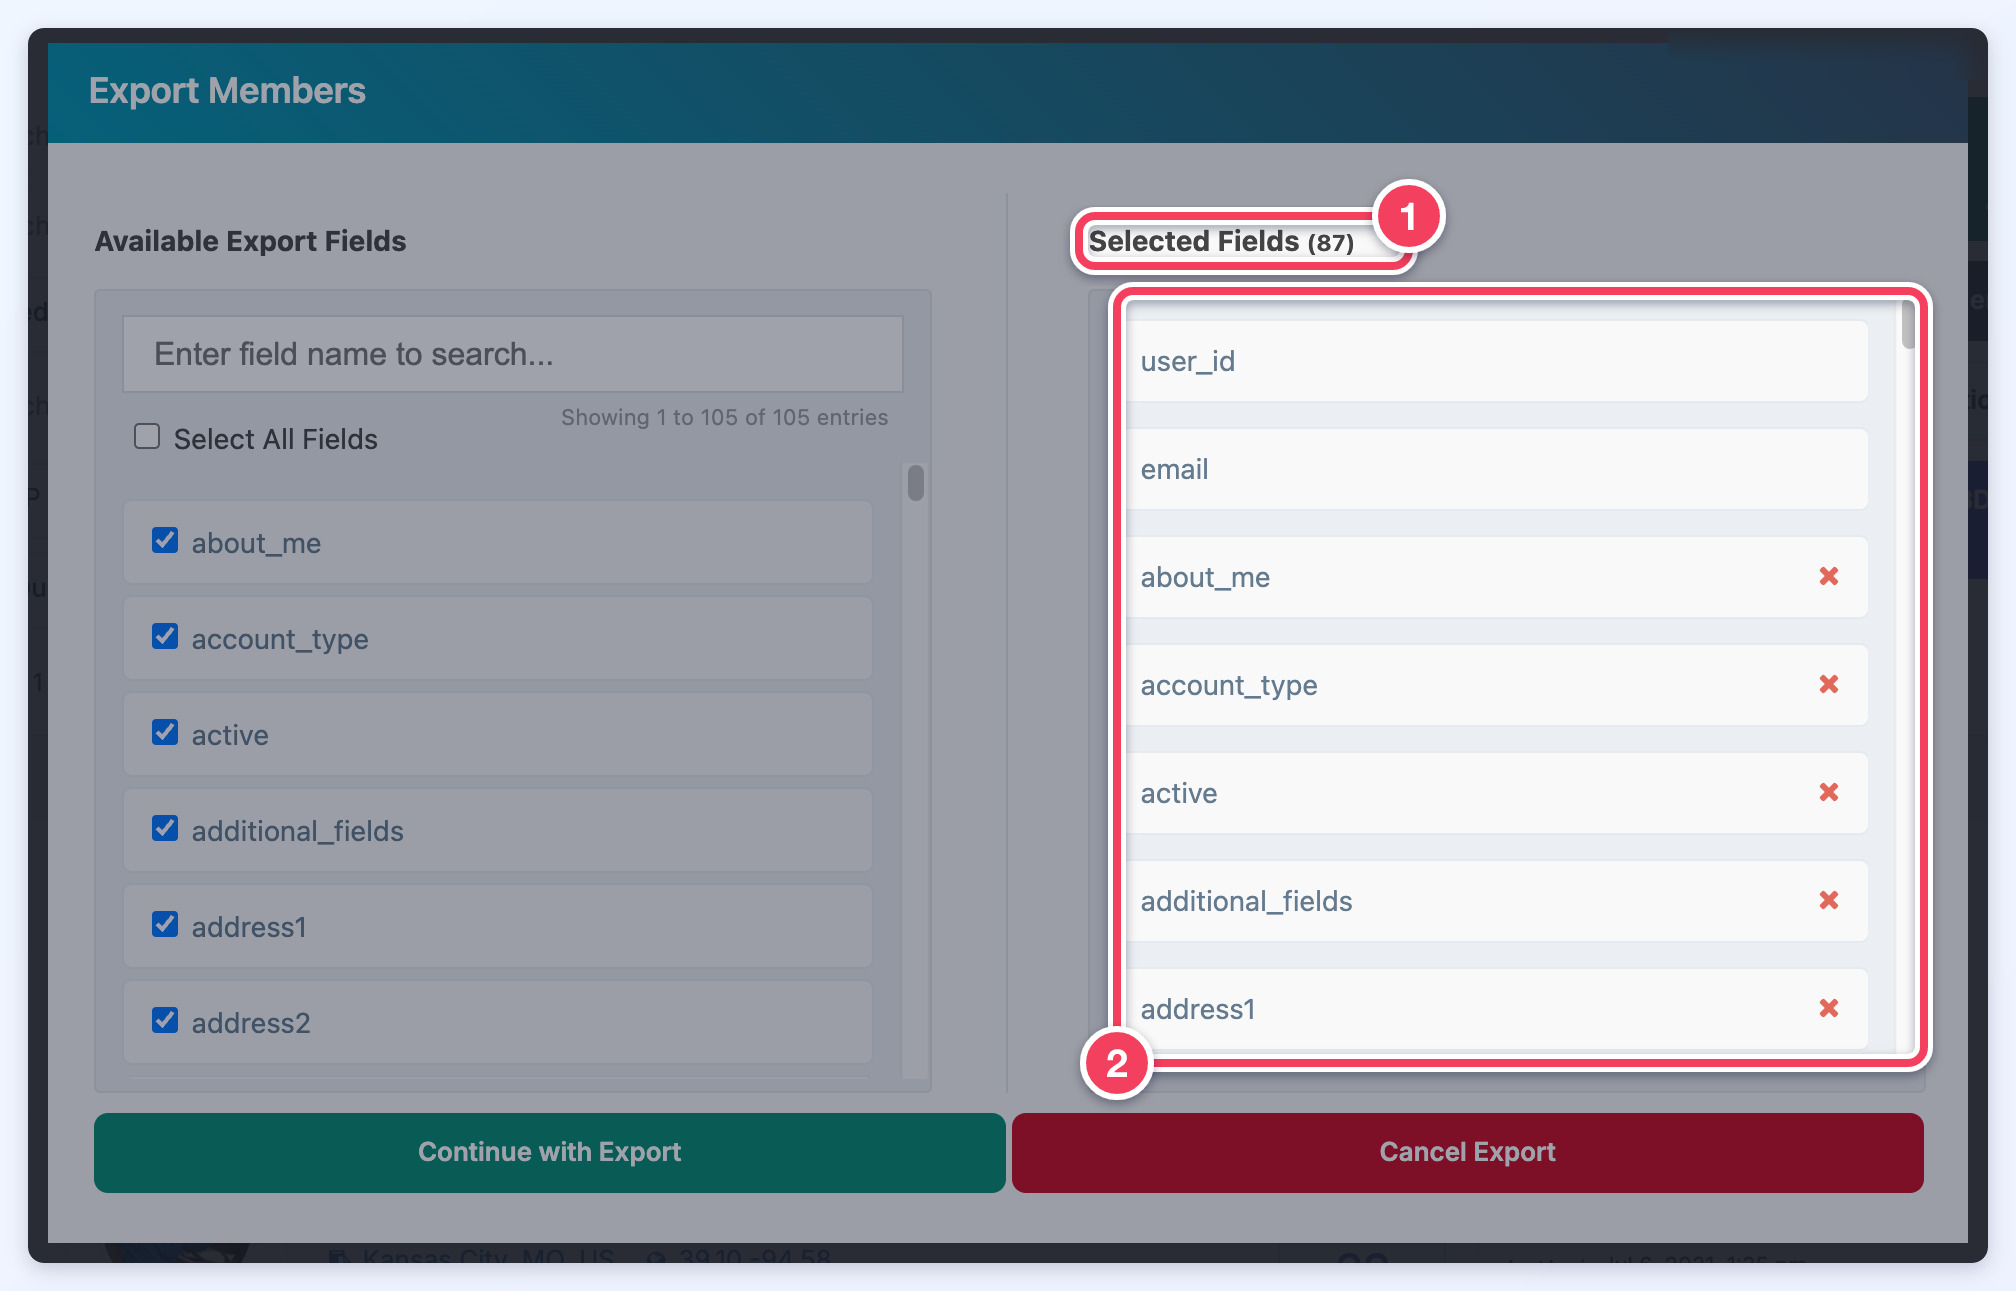
Task: Uncheck the about_me field checkbox
Action: pos(165,540)
